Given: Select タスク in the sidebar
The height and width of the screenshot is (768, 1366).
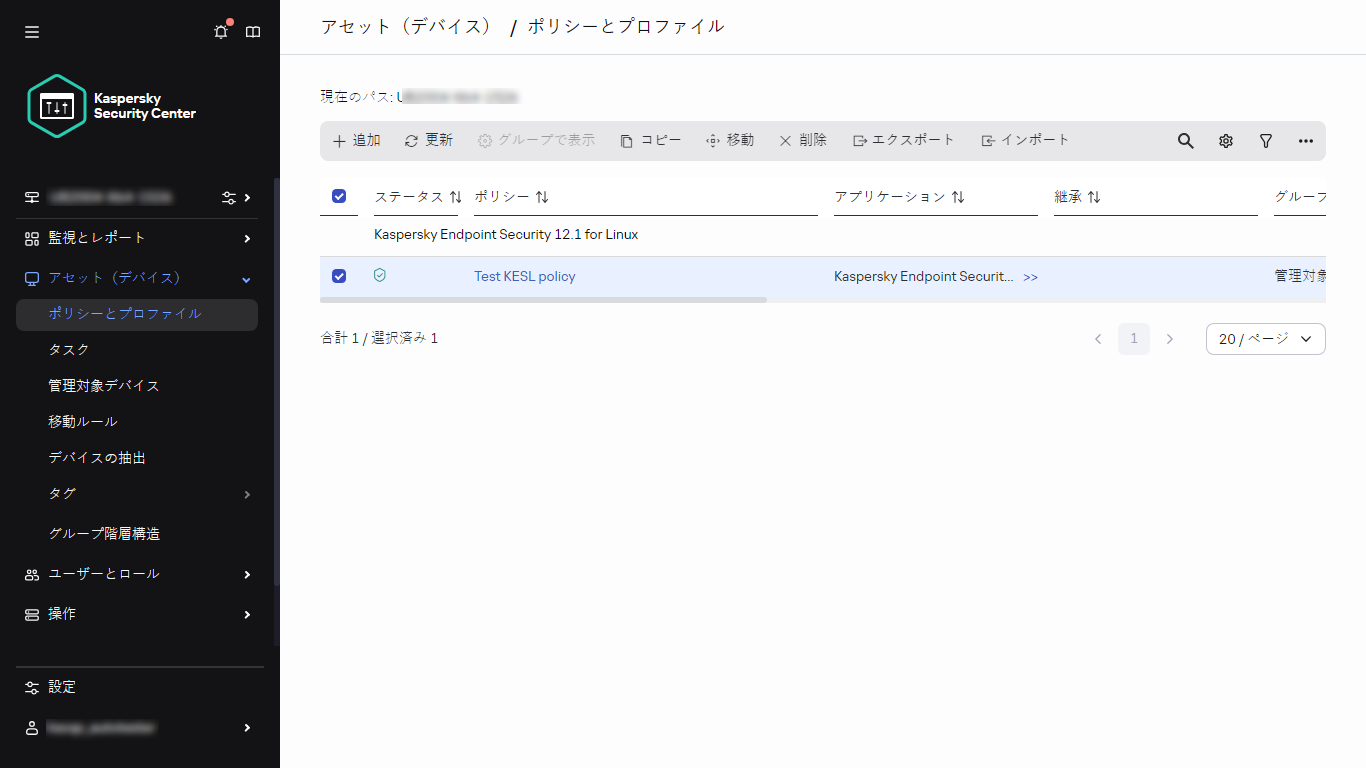Looking at the screenshot, I should coord(67,349).
